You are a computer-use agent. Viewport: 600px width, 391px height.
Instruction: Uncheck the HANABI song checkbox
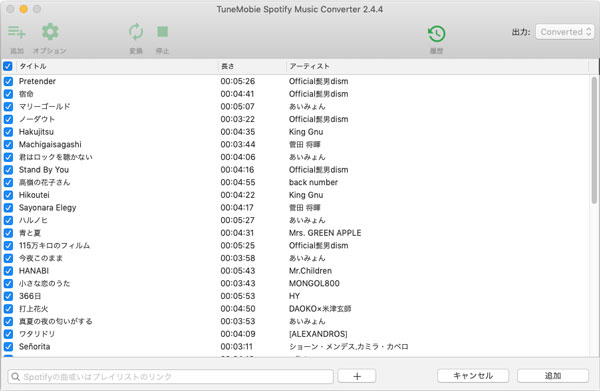coord(8,271)
